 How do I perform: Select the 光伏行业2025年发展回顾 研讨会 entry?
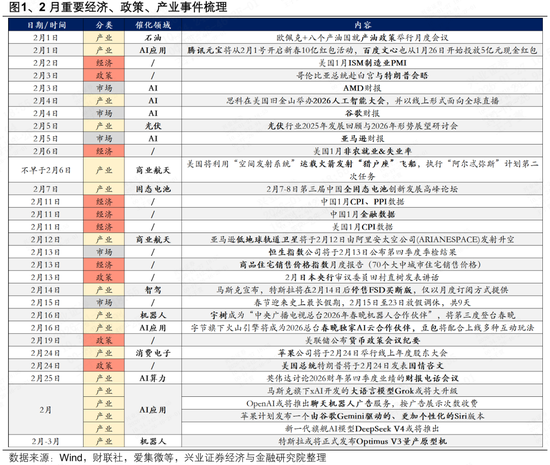pyautogui.click(x=362, y=126)
